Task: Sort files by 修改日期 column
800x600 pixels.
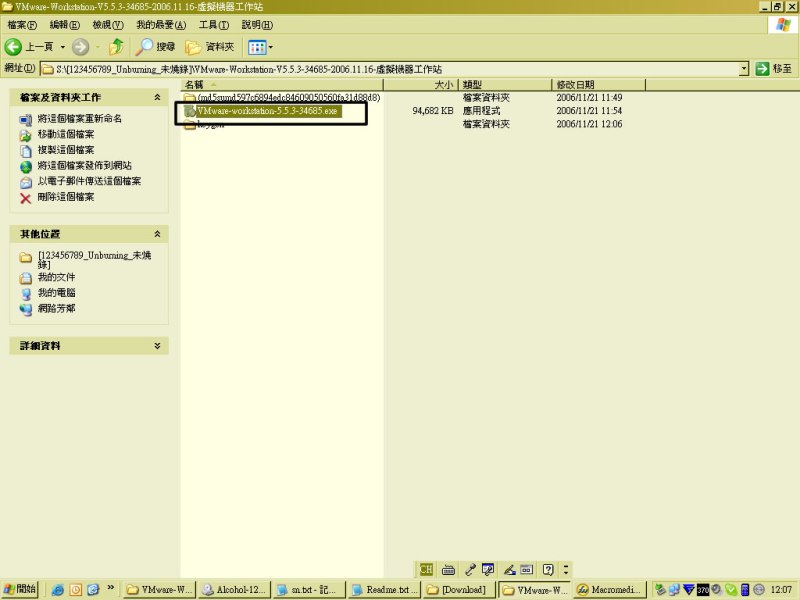Action: click(598, 85)
